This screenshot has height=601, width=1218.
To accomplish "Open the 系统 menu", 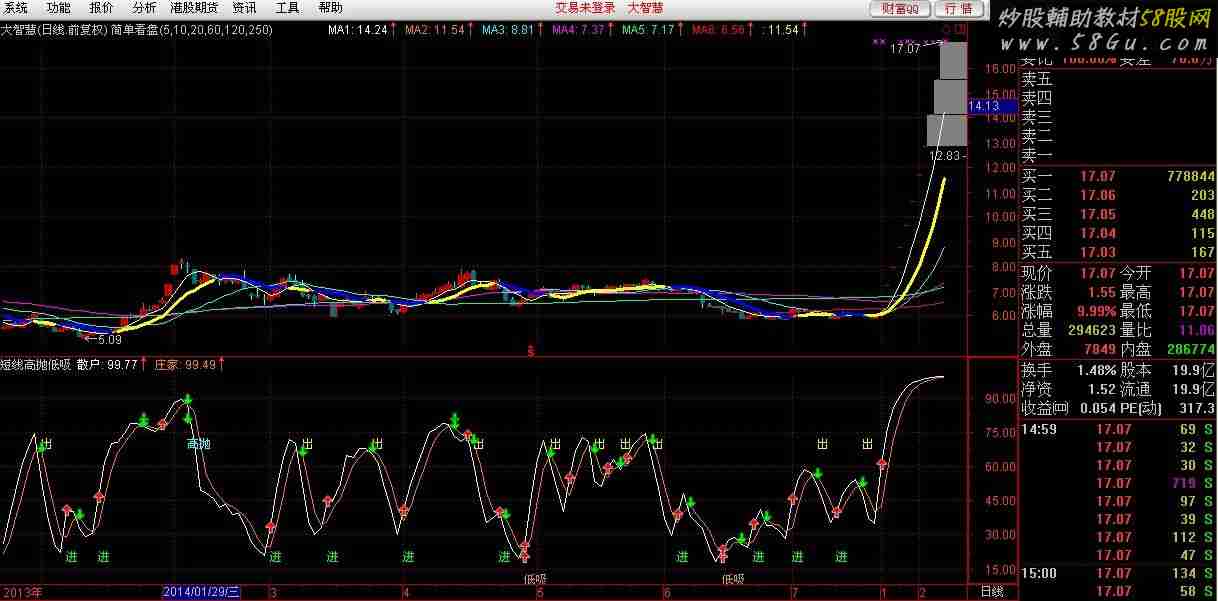I will click(x=16, y=8).
